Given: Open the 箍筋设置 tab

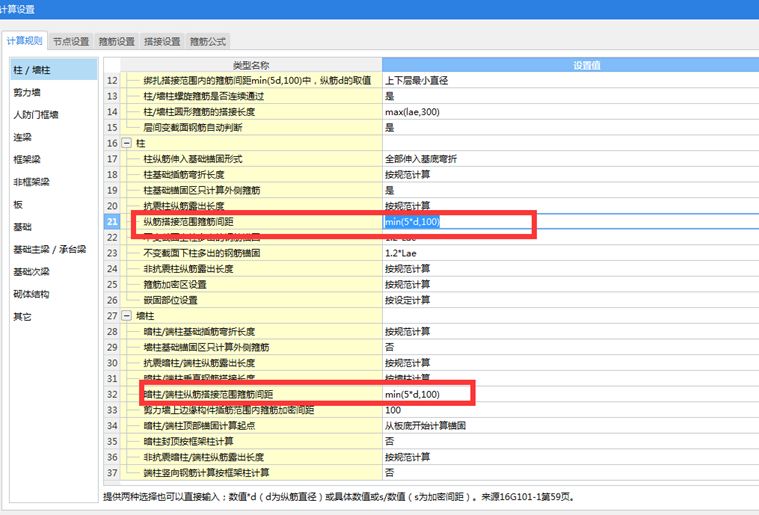Looking at the screenshot, I should click(116, 41).
